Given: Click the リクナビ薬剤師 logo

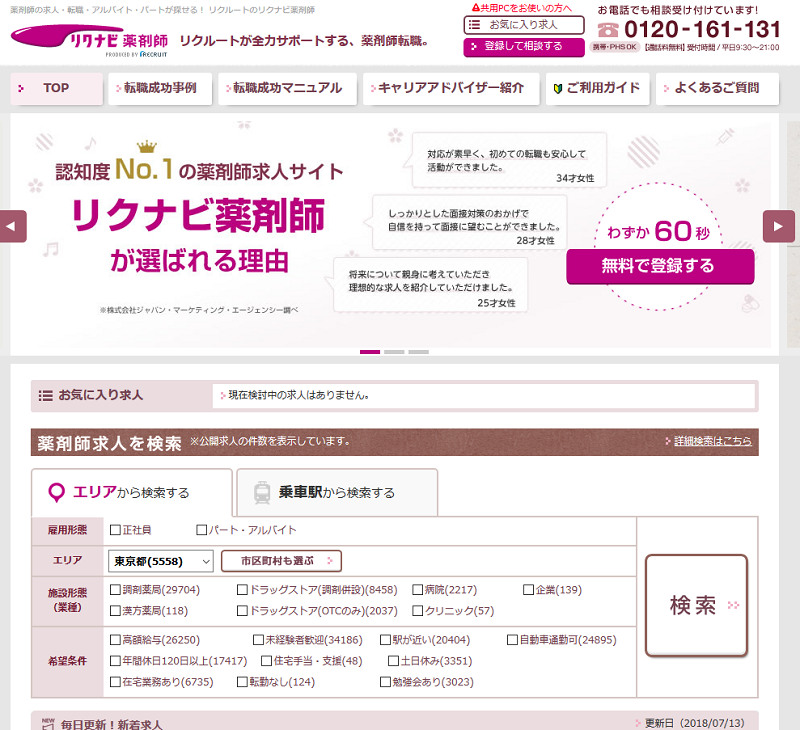Looking at the screenshot, I should point(89,41).
